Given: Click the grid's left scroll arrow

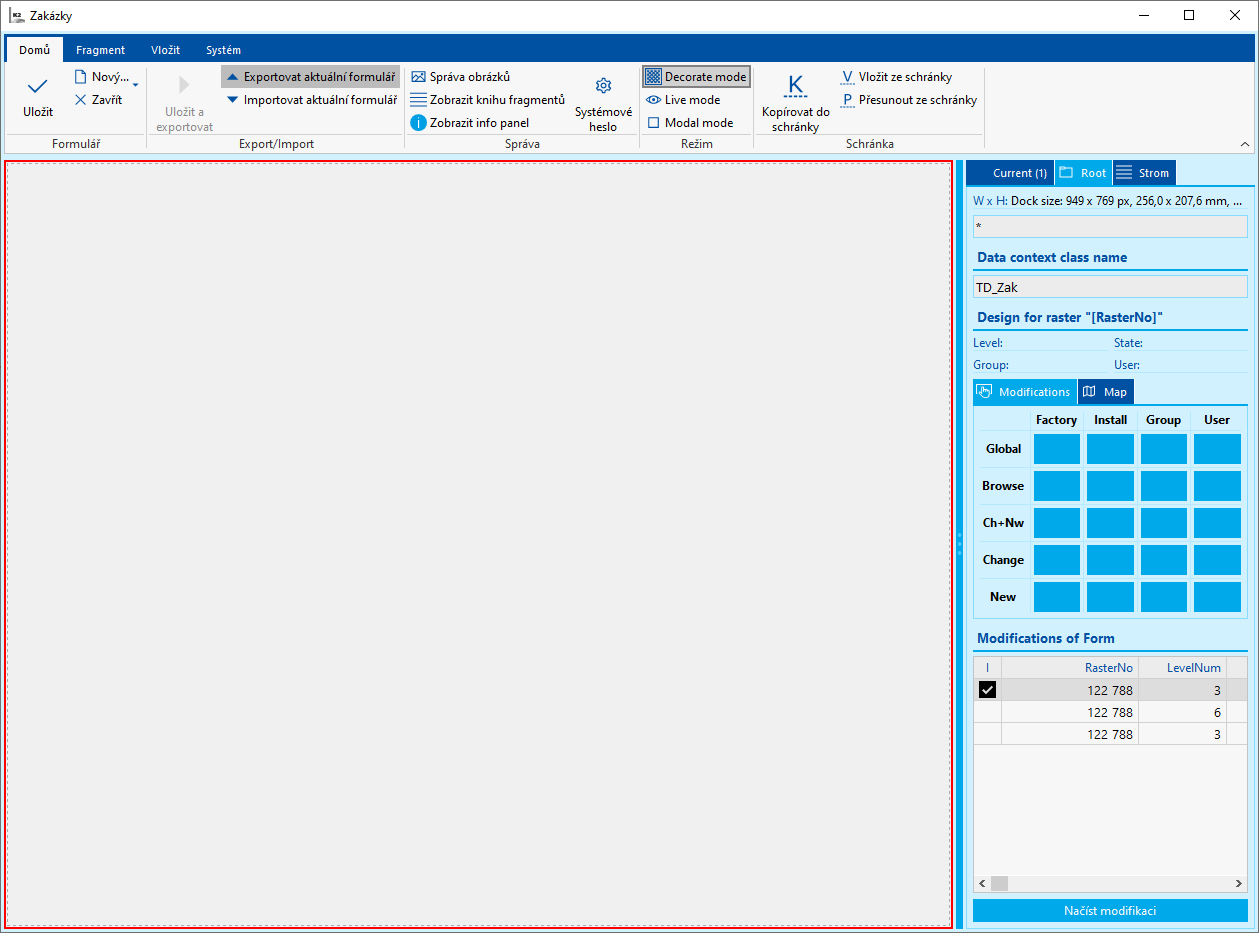Looking at the screenshot, I should click(982, 884).
